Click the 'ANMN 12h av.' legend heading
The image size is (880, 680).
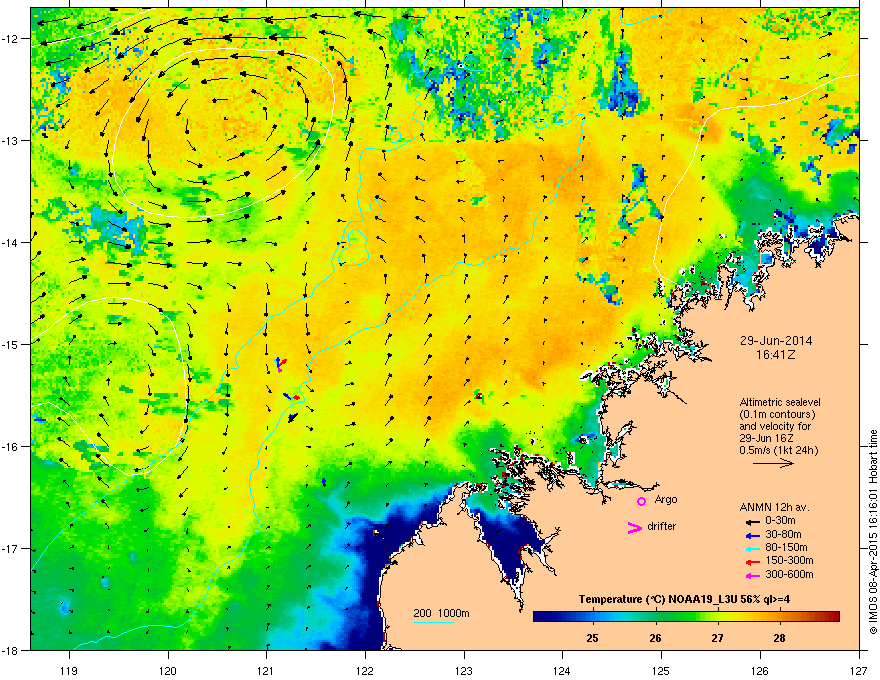[774, 507]
